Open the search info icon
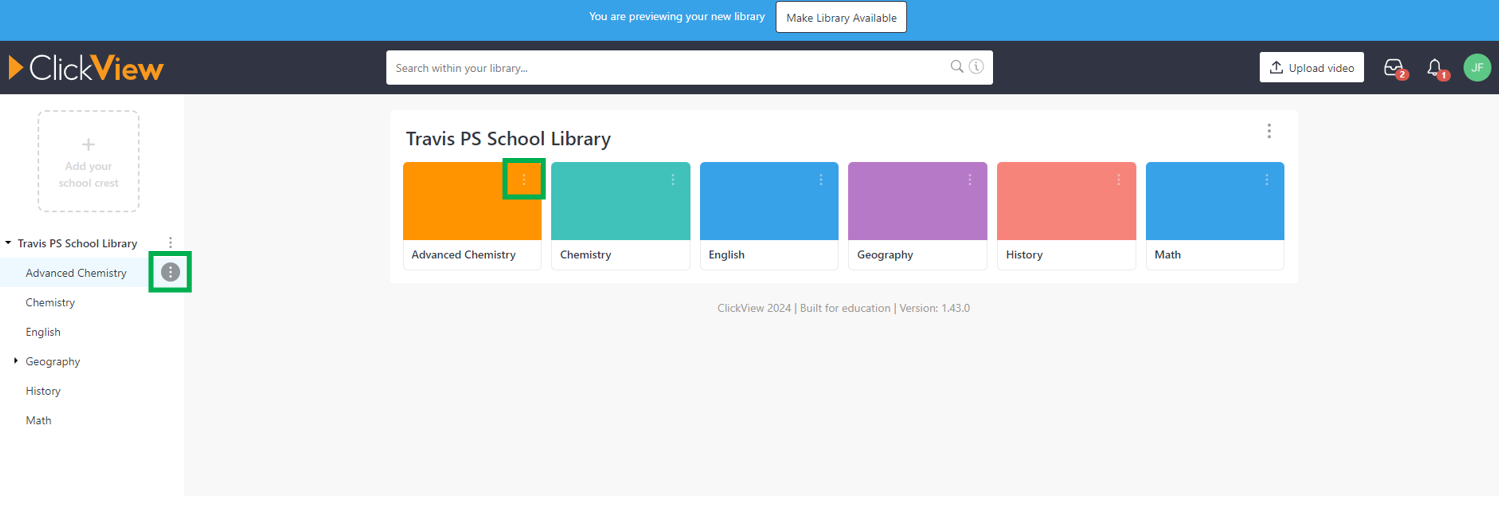Screen dimensions: 1499x519 click(x=976, y=67)
